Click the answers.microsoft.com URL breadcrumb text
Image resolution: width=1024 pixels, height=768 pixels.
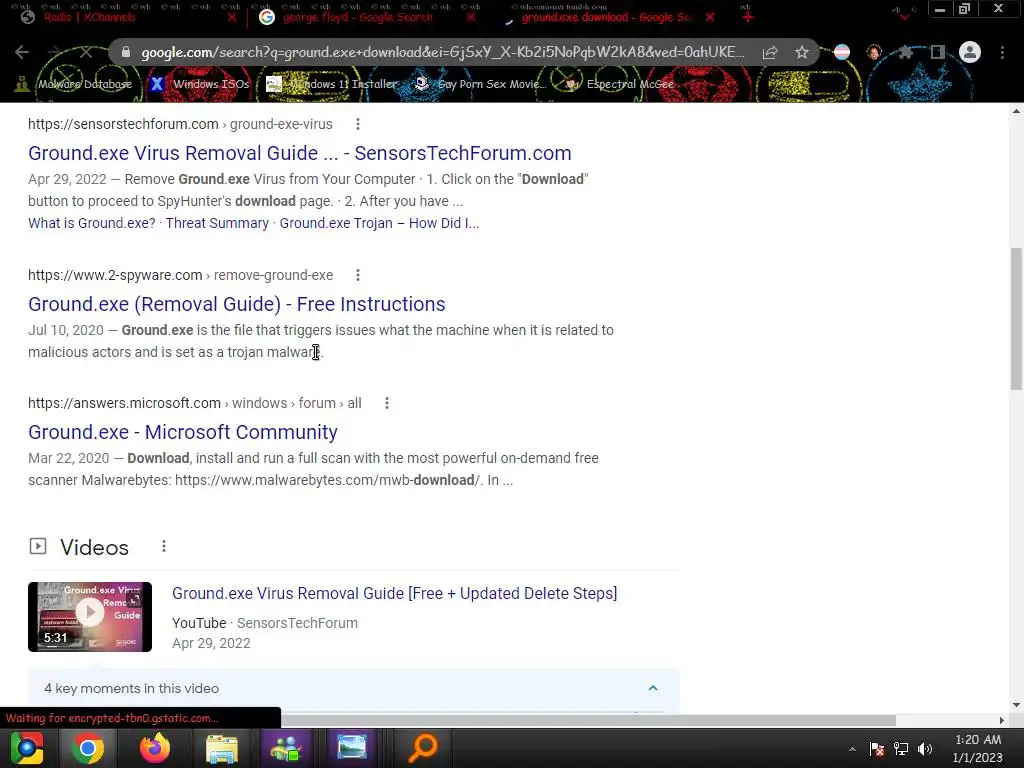195,403
